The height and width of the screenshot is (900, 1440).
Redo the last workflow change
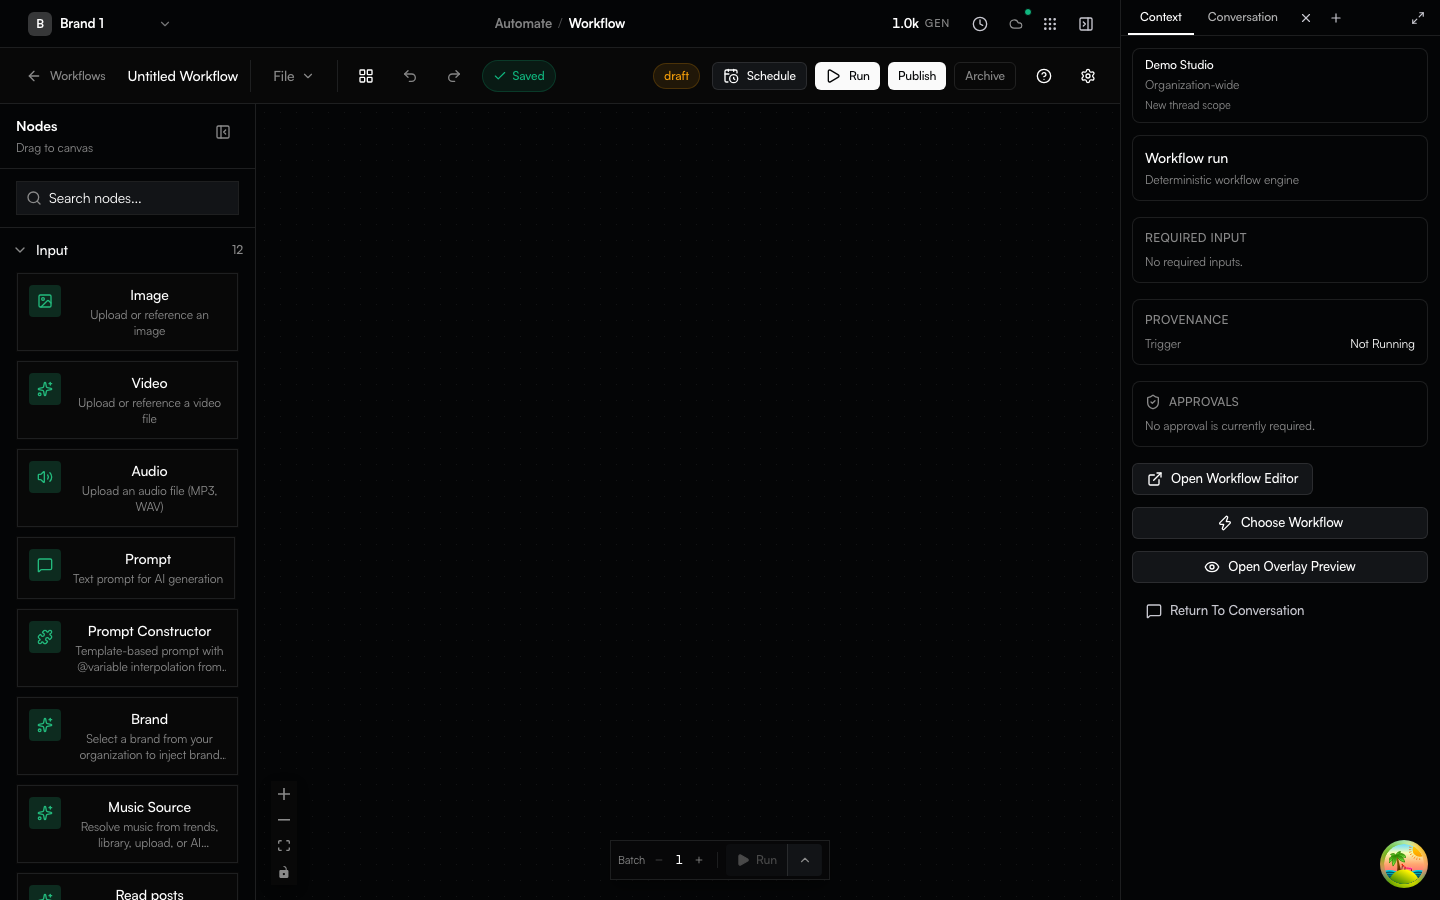[x=454, y=76]
